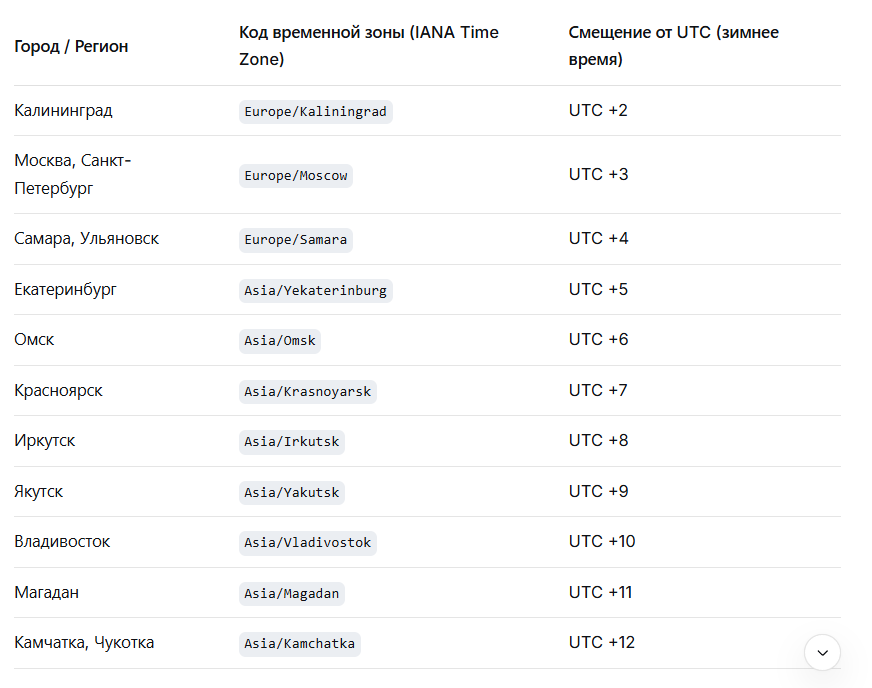Image resolution: width=872 pixels, height=688 pixels.
Task: Click the Asia/Kamchatka code tag
Action: pyautogui.click(x=299, y=644)
